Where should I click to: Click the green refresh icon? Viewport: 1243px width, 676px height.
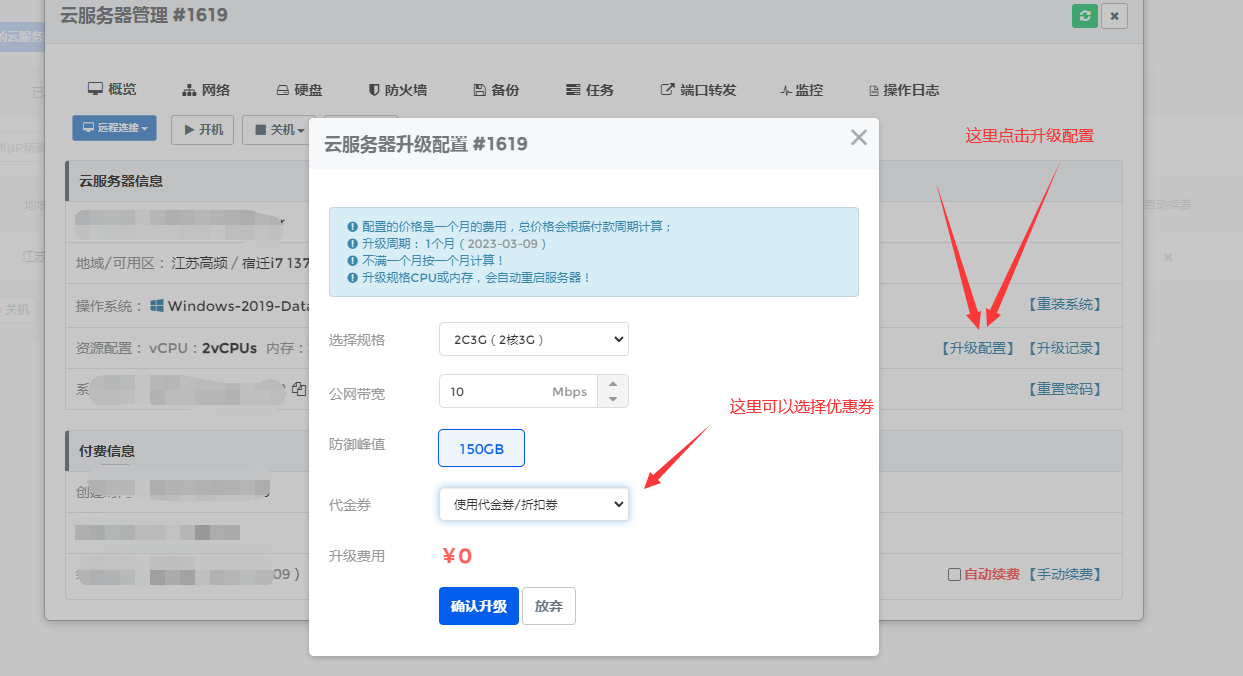point(1084,16)
